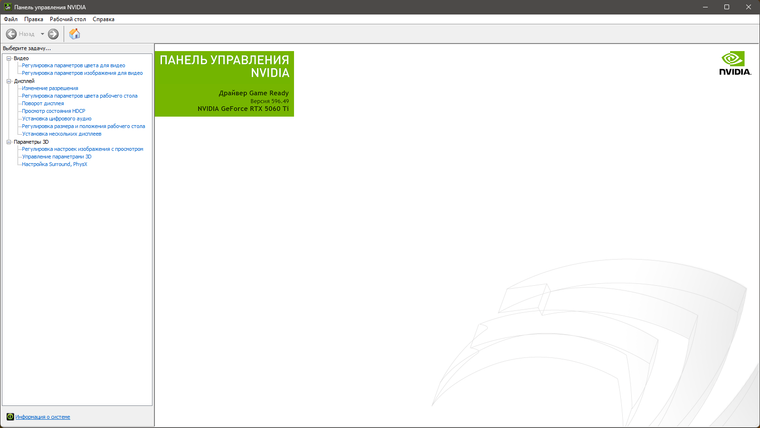Click the Forward arrow icon in toolbar
This screenshot has width=760, height=428.
(x=53, y=34)
